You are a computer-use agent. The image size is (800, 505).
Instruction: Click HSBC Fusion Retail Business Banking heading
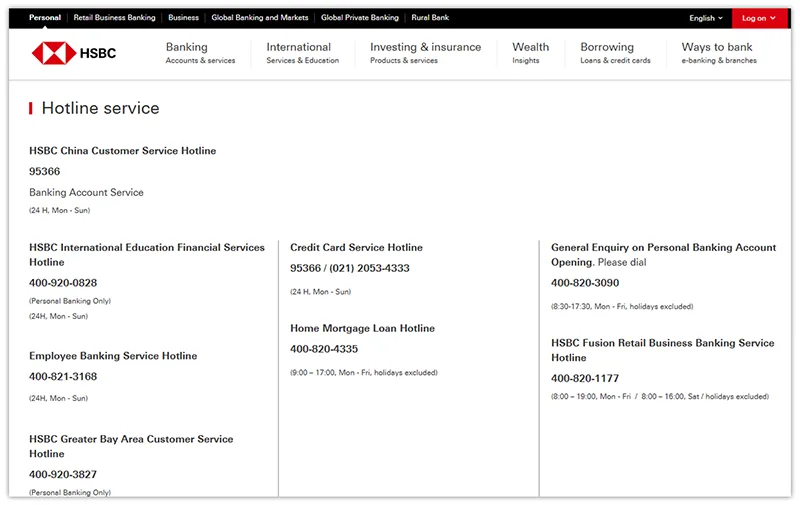tap(662, 350)
